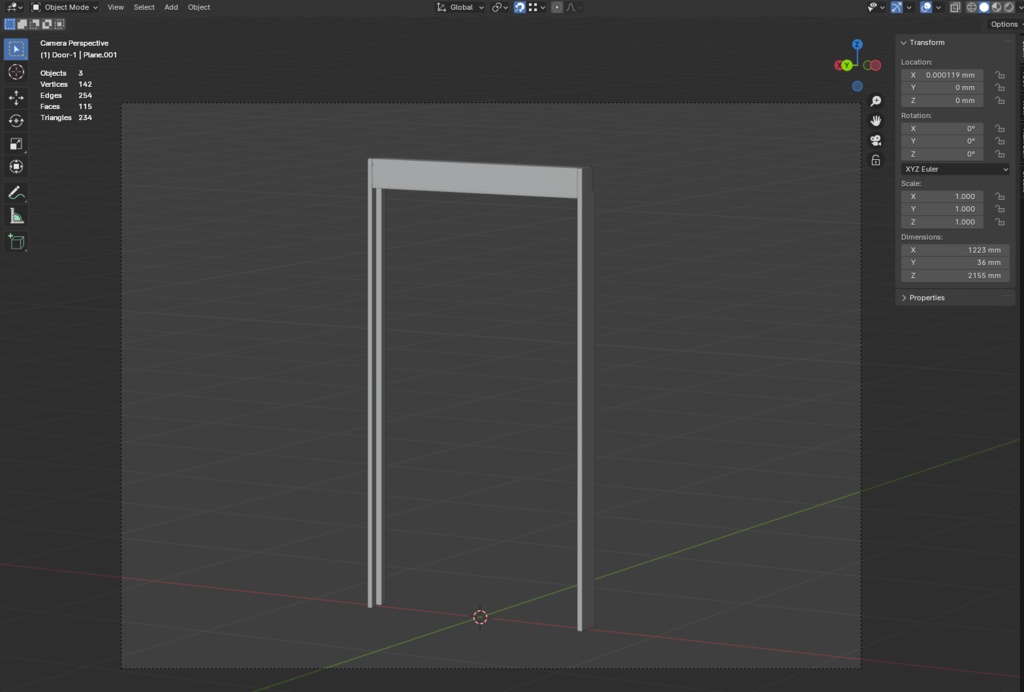Screen dimensions: 1024x692
Task: Click the green Y axis gizmo circle
Action: tap(846, 65)
